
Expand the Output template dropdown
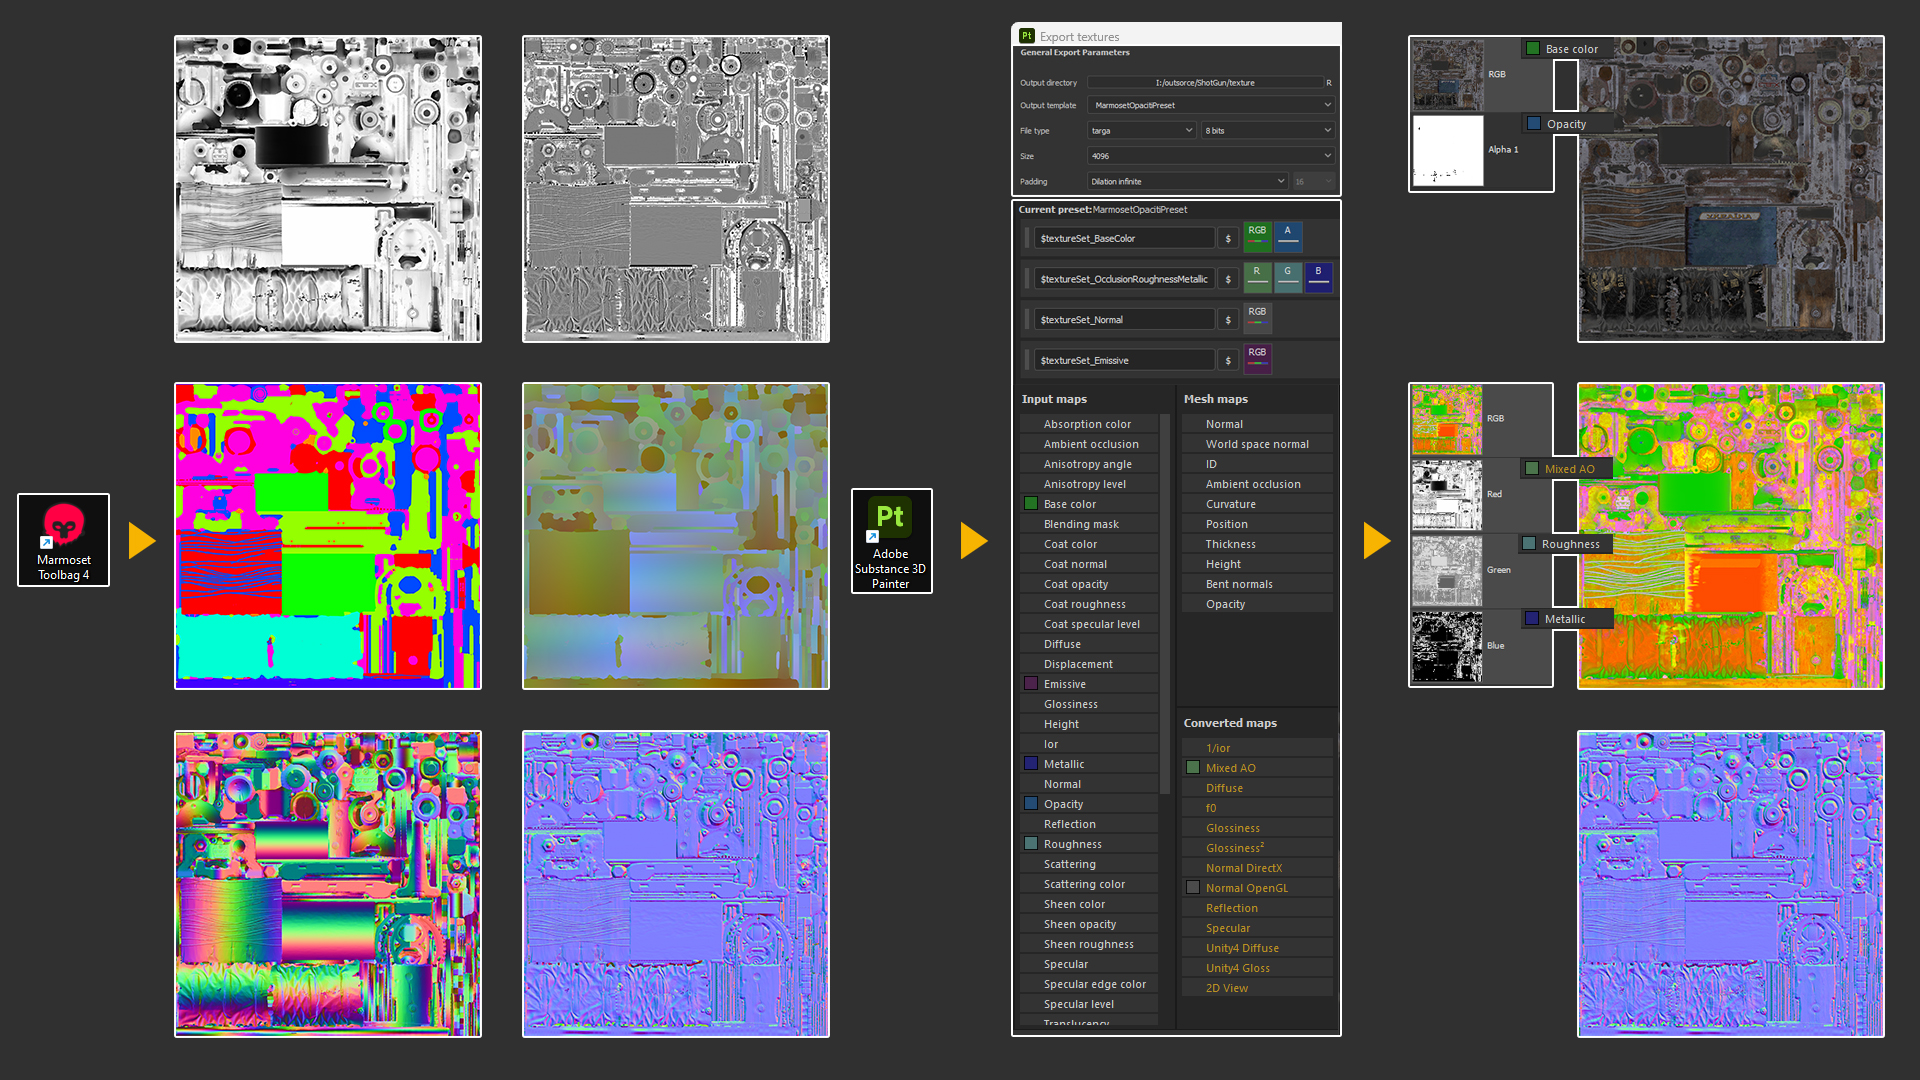(1210, 105)
